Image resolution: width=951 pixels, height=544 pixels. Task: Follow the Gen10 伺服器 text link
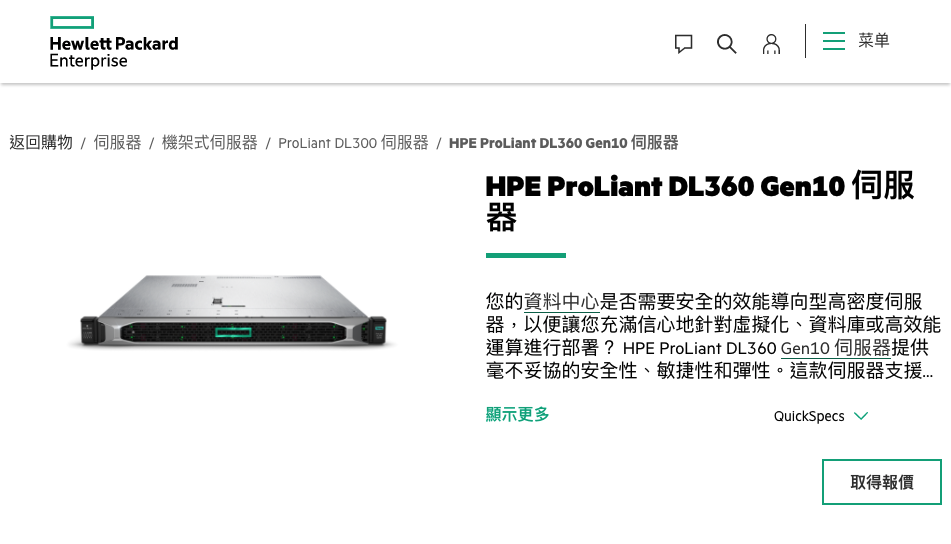click(835, 348)
